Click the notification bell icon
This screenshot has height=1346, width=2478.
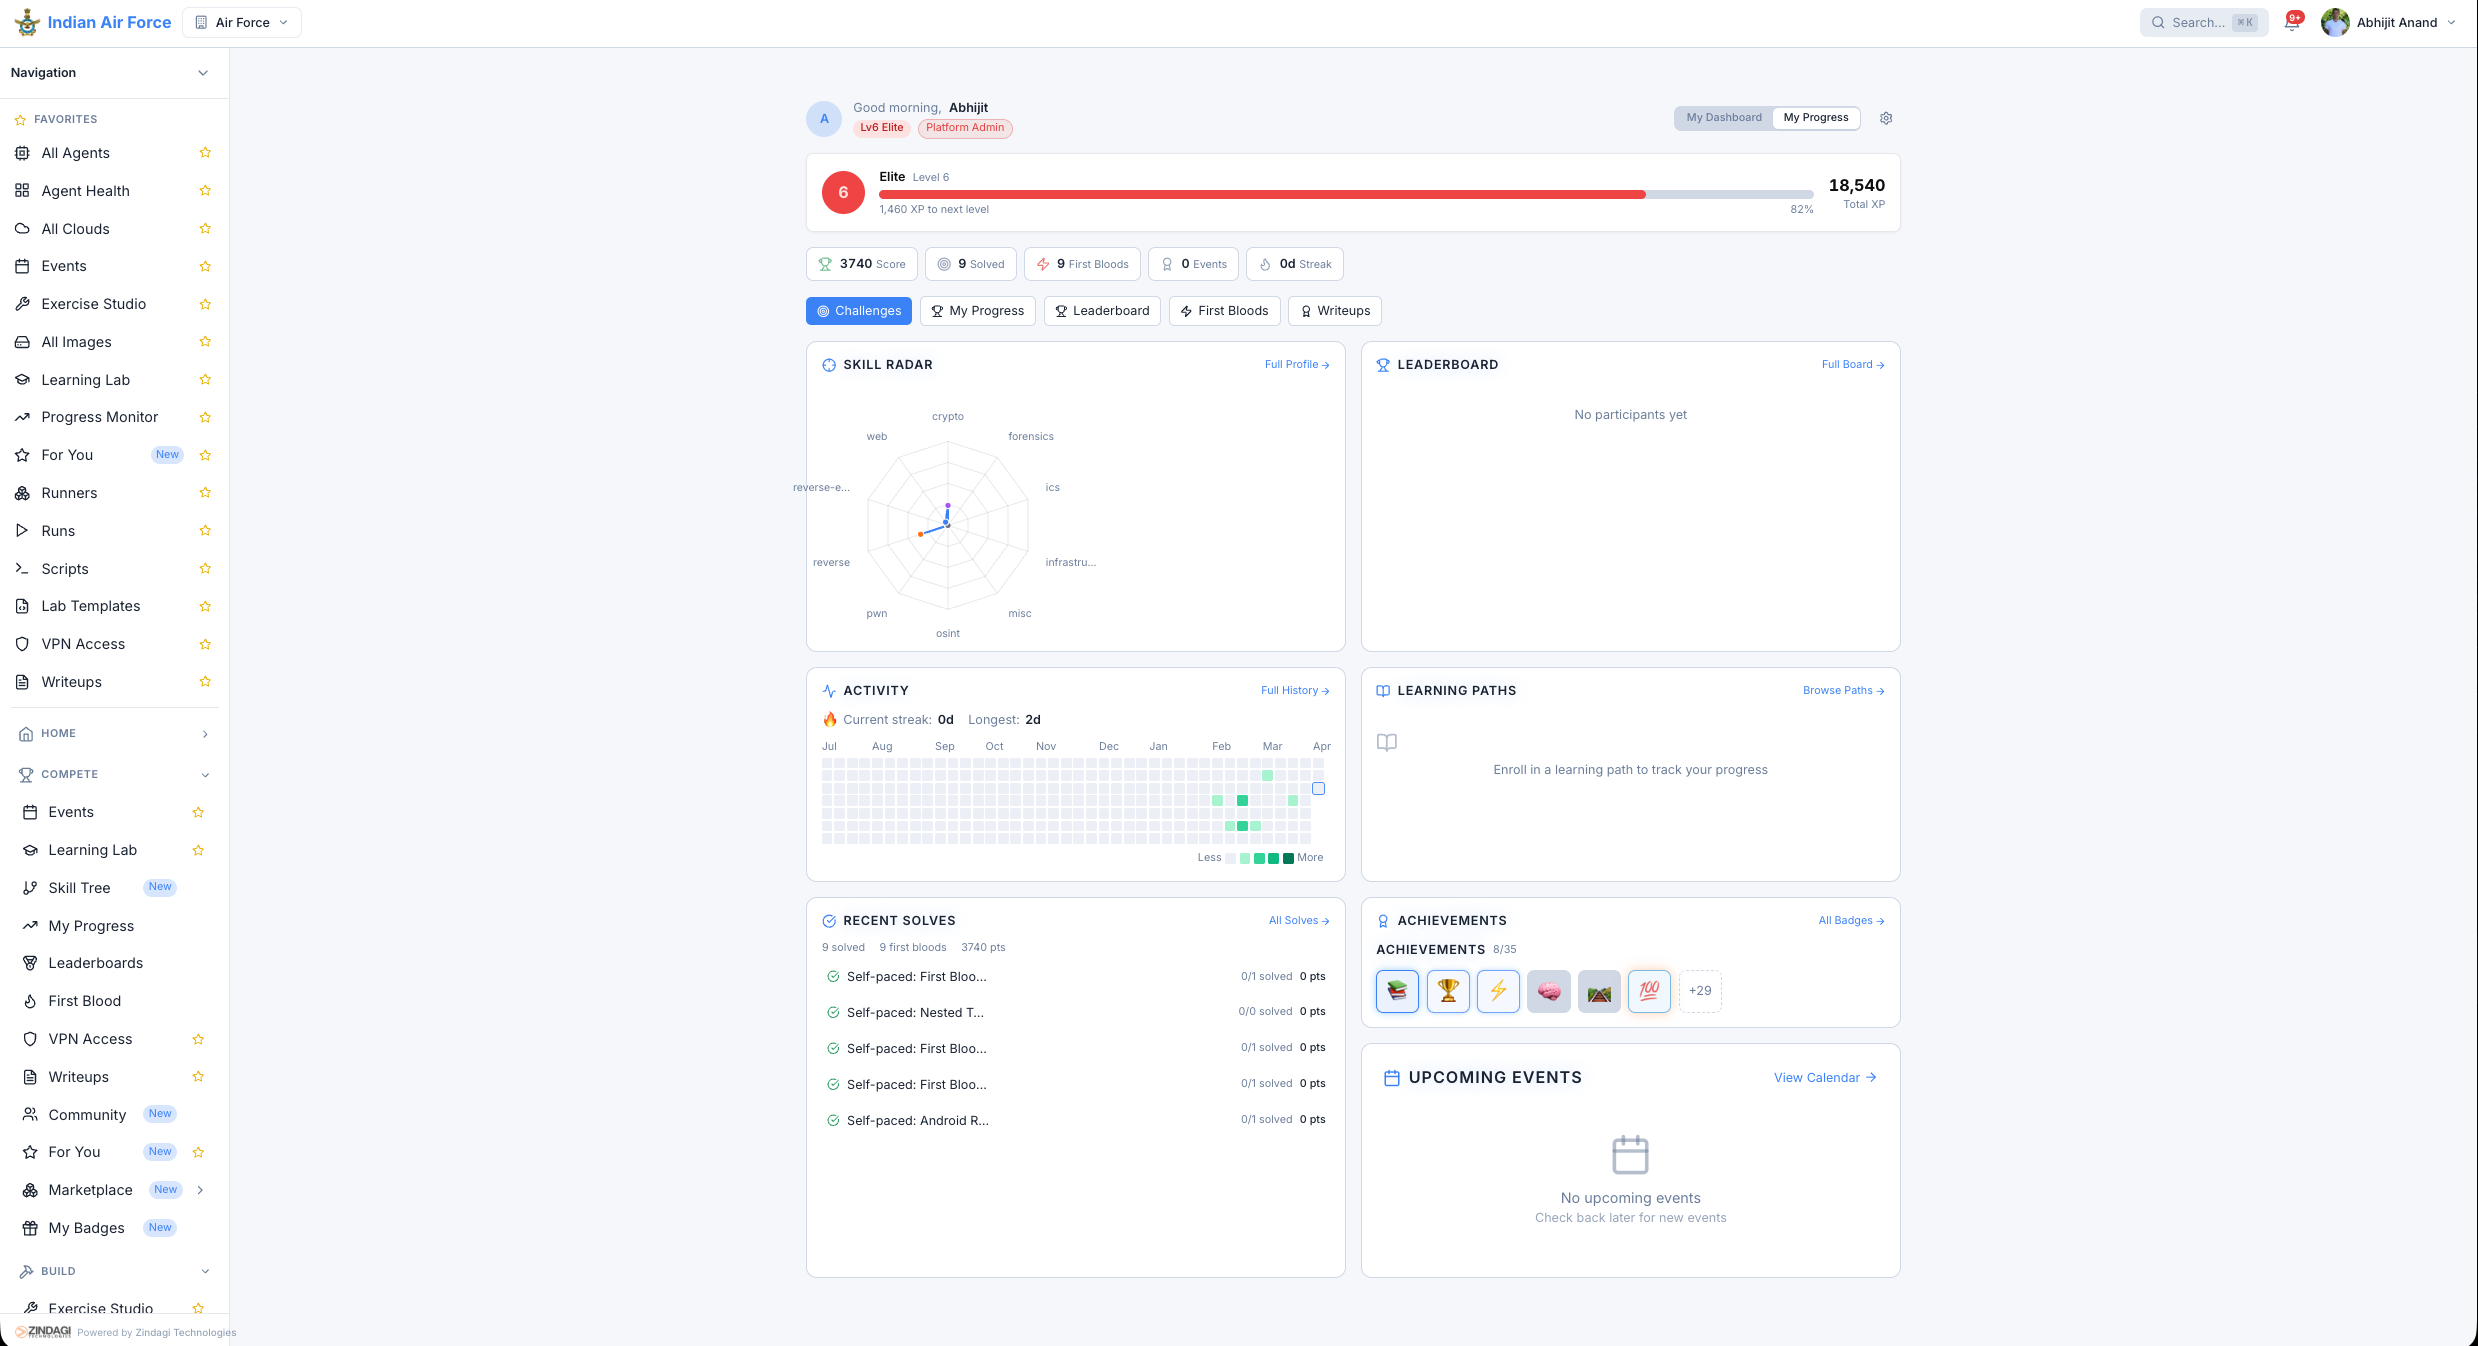point(2292,23)
